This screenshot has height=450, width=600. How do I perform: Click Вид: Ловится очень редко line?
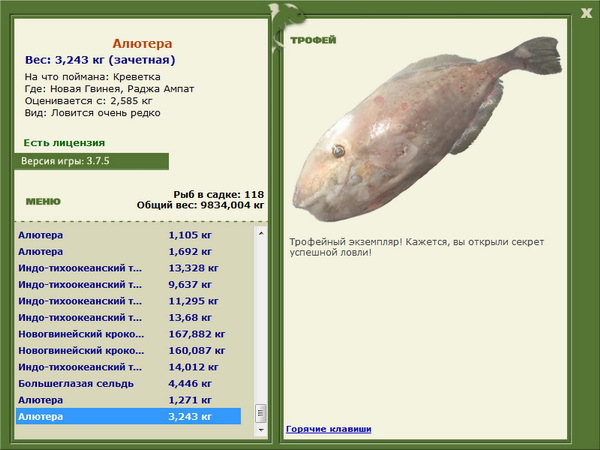pos(93,113)
